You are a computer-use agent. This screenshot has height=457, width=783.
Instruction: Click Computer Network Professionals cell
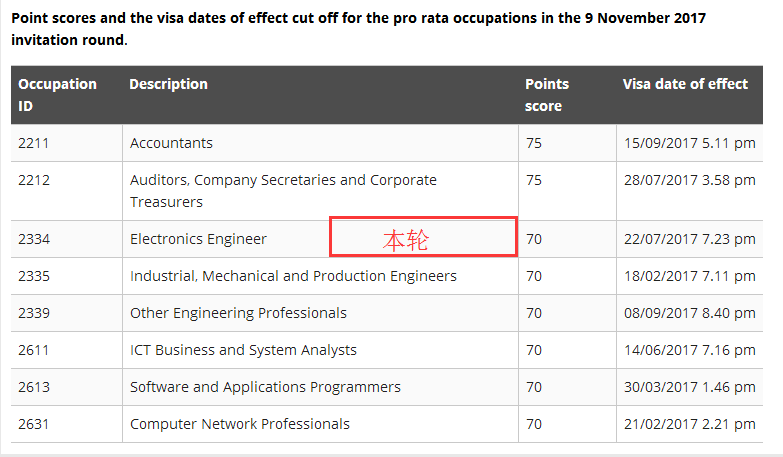[240, 424]
